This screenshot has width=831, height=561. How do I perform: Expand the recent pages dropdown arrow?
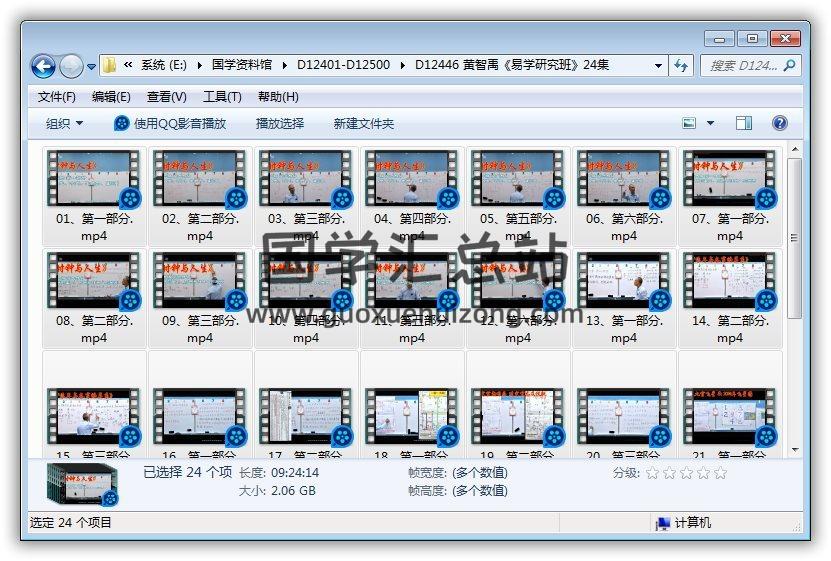pos(92,67)
